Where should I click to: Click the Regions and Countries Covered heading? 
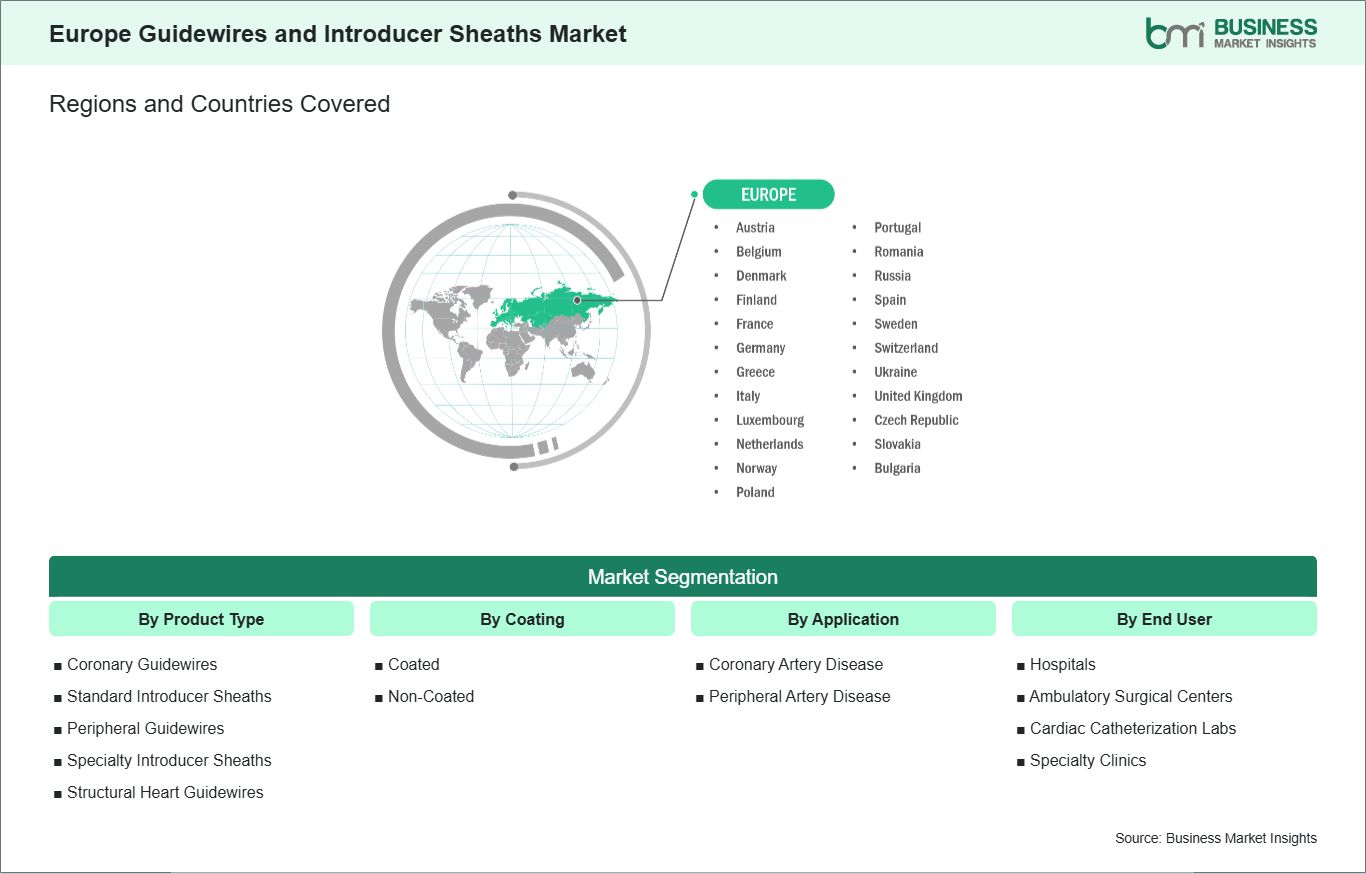tap(219, 104)
